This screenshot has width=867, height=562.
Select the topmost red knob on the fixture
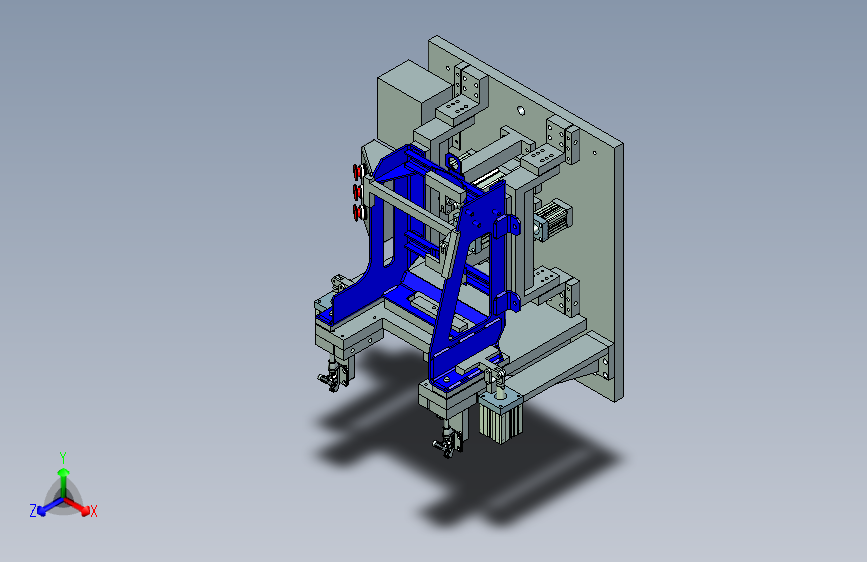[x=357, y=171]
